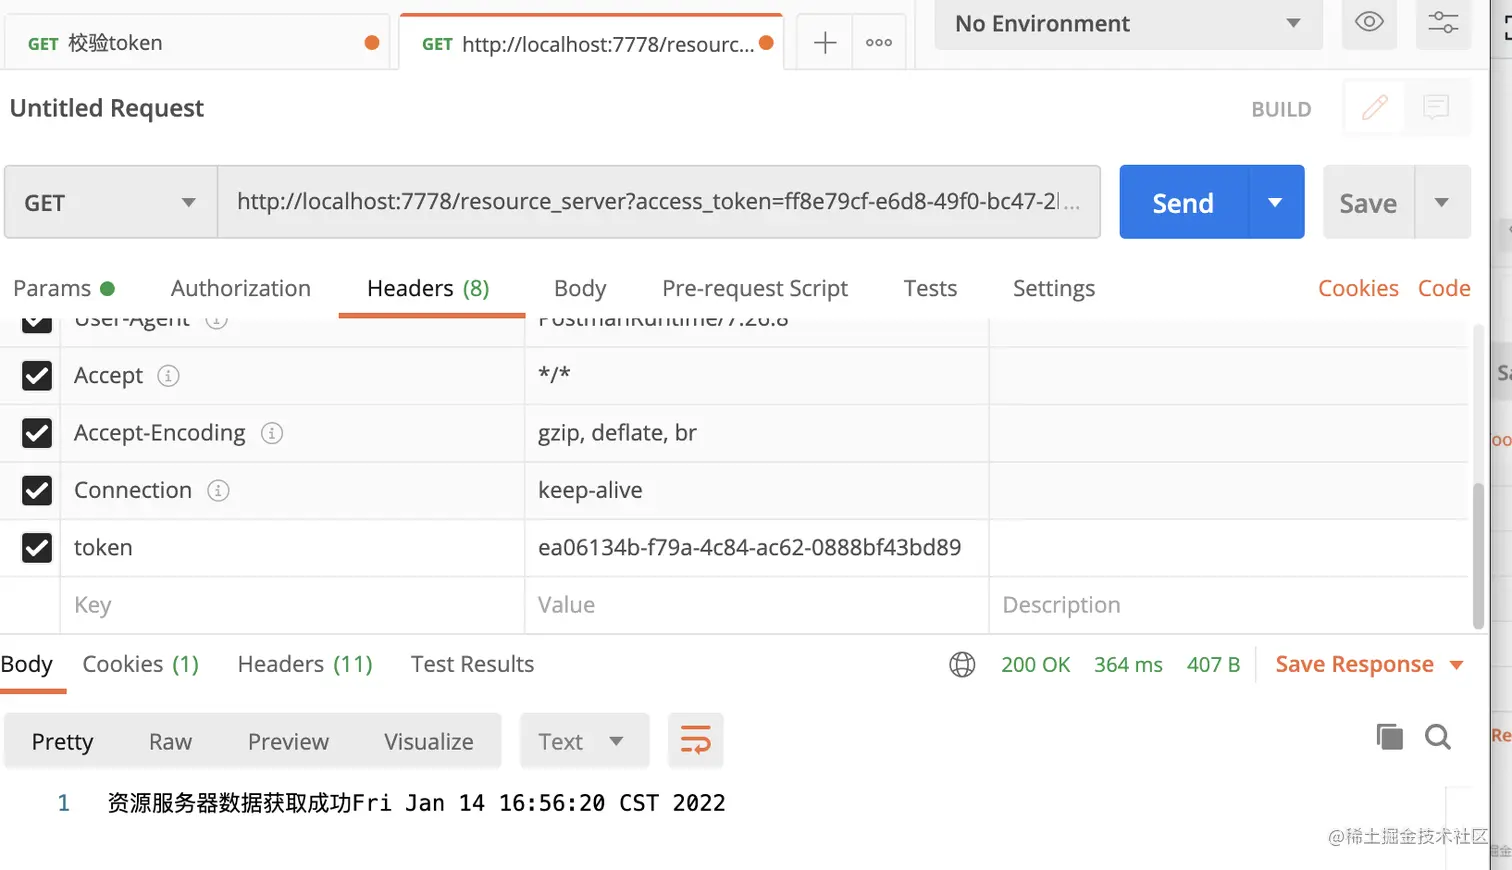The height and width of the screenshot is (870, 1512).
Task: Open the comments icon near BUILD
Action: [1436, 107]
